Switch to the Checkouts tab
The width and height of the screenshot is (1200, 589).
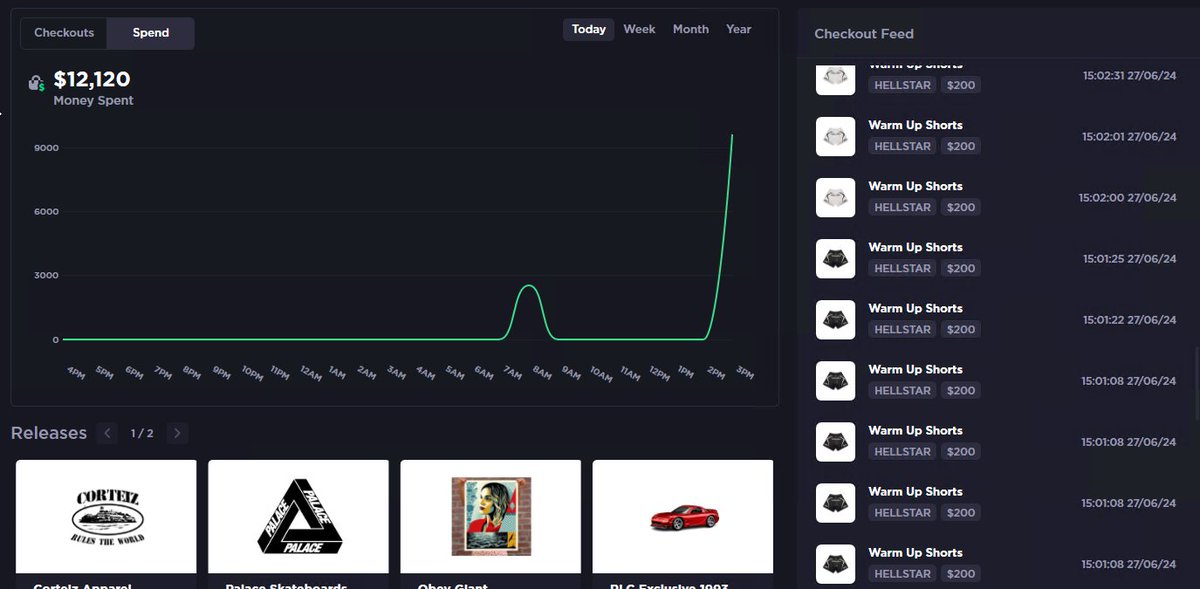63,32
